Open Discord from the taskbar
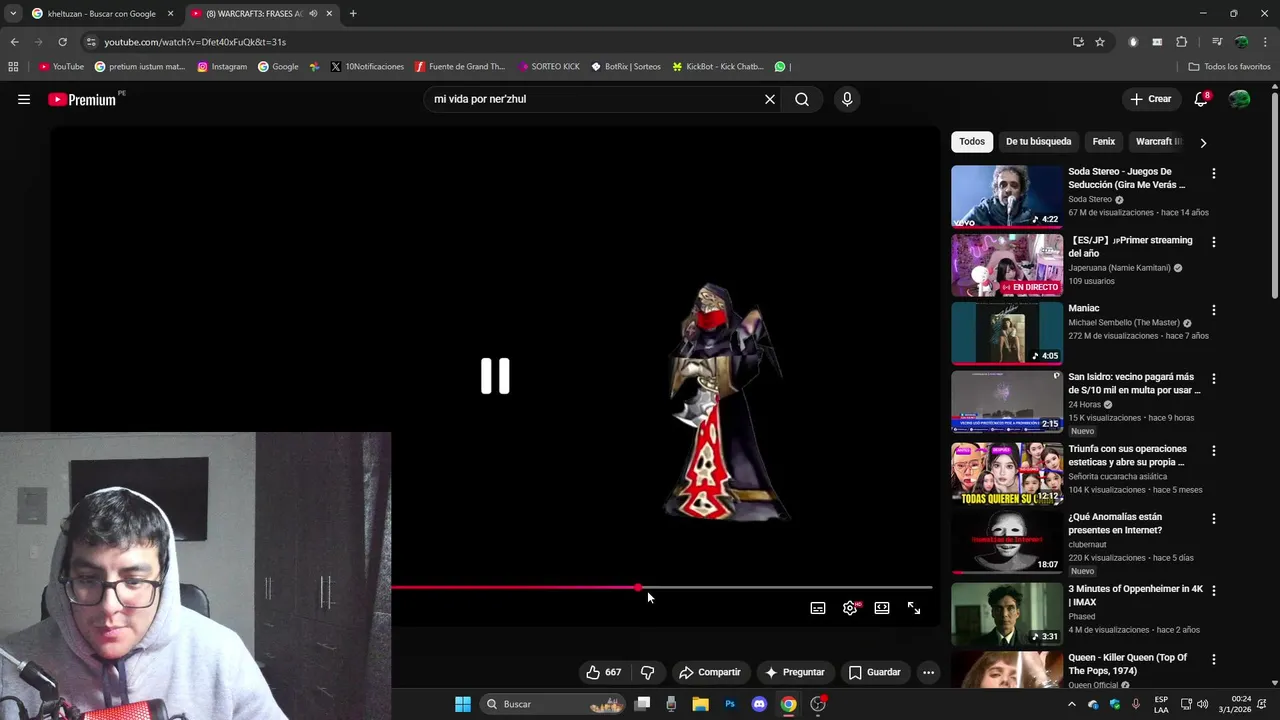 coord(759,704)
